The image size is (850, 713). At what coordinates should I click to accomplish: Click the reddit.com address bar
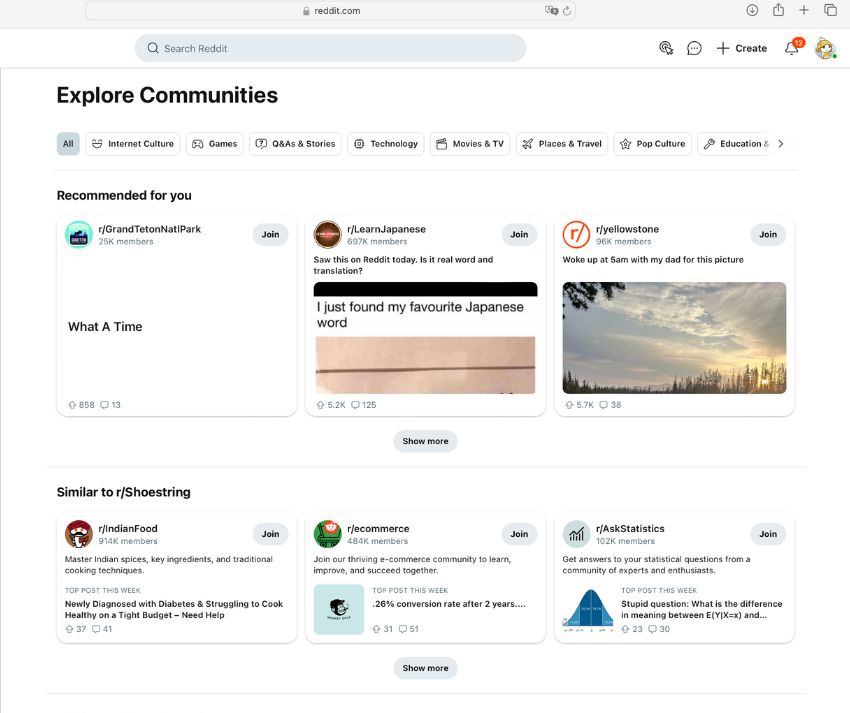pos(331,10)
